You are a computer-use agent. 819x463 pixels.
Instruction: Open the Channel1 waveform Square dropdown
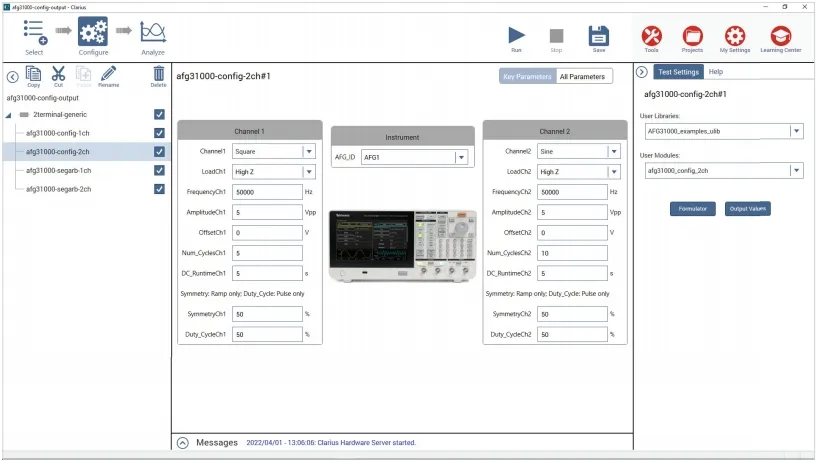click(309, 152)
